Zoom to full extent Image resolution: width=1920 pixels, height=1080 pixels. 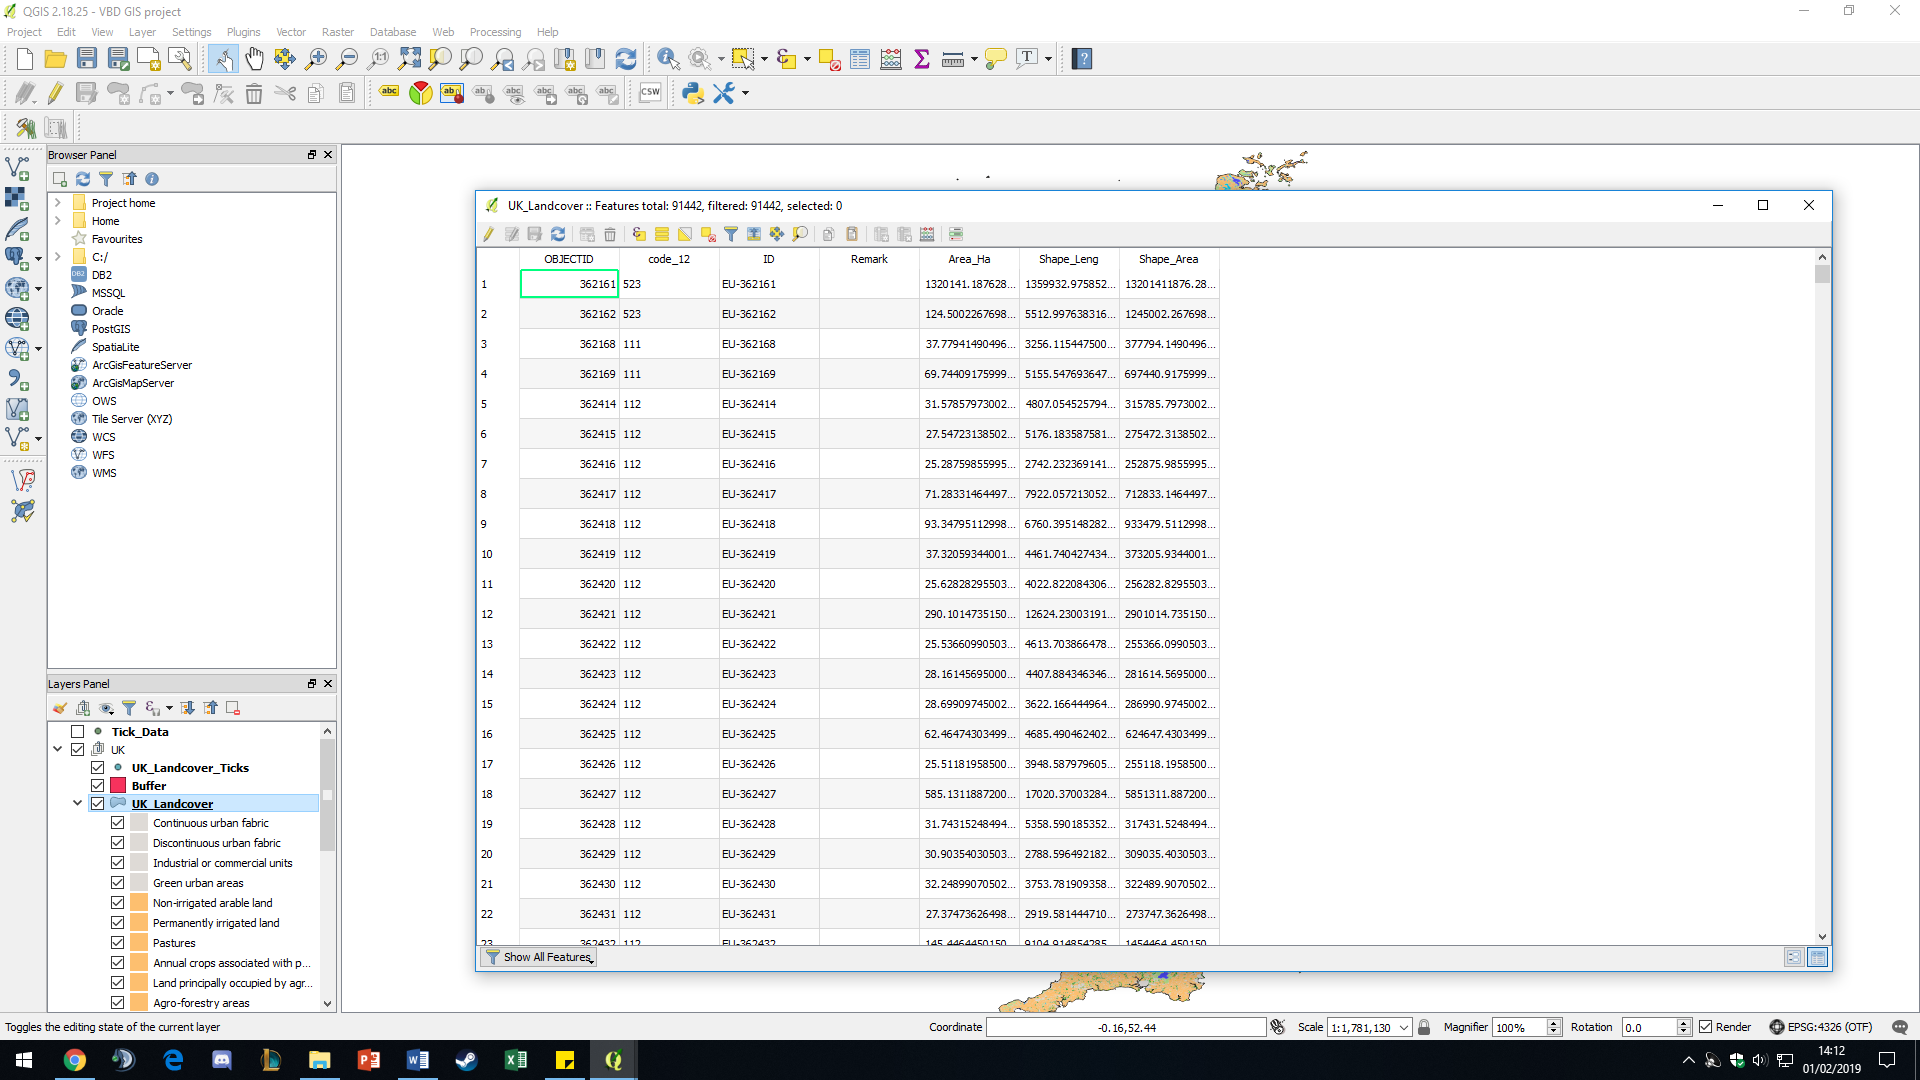pyautogui.click(x=409, y=59)
